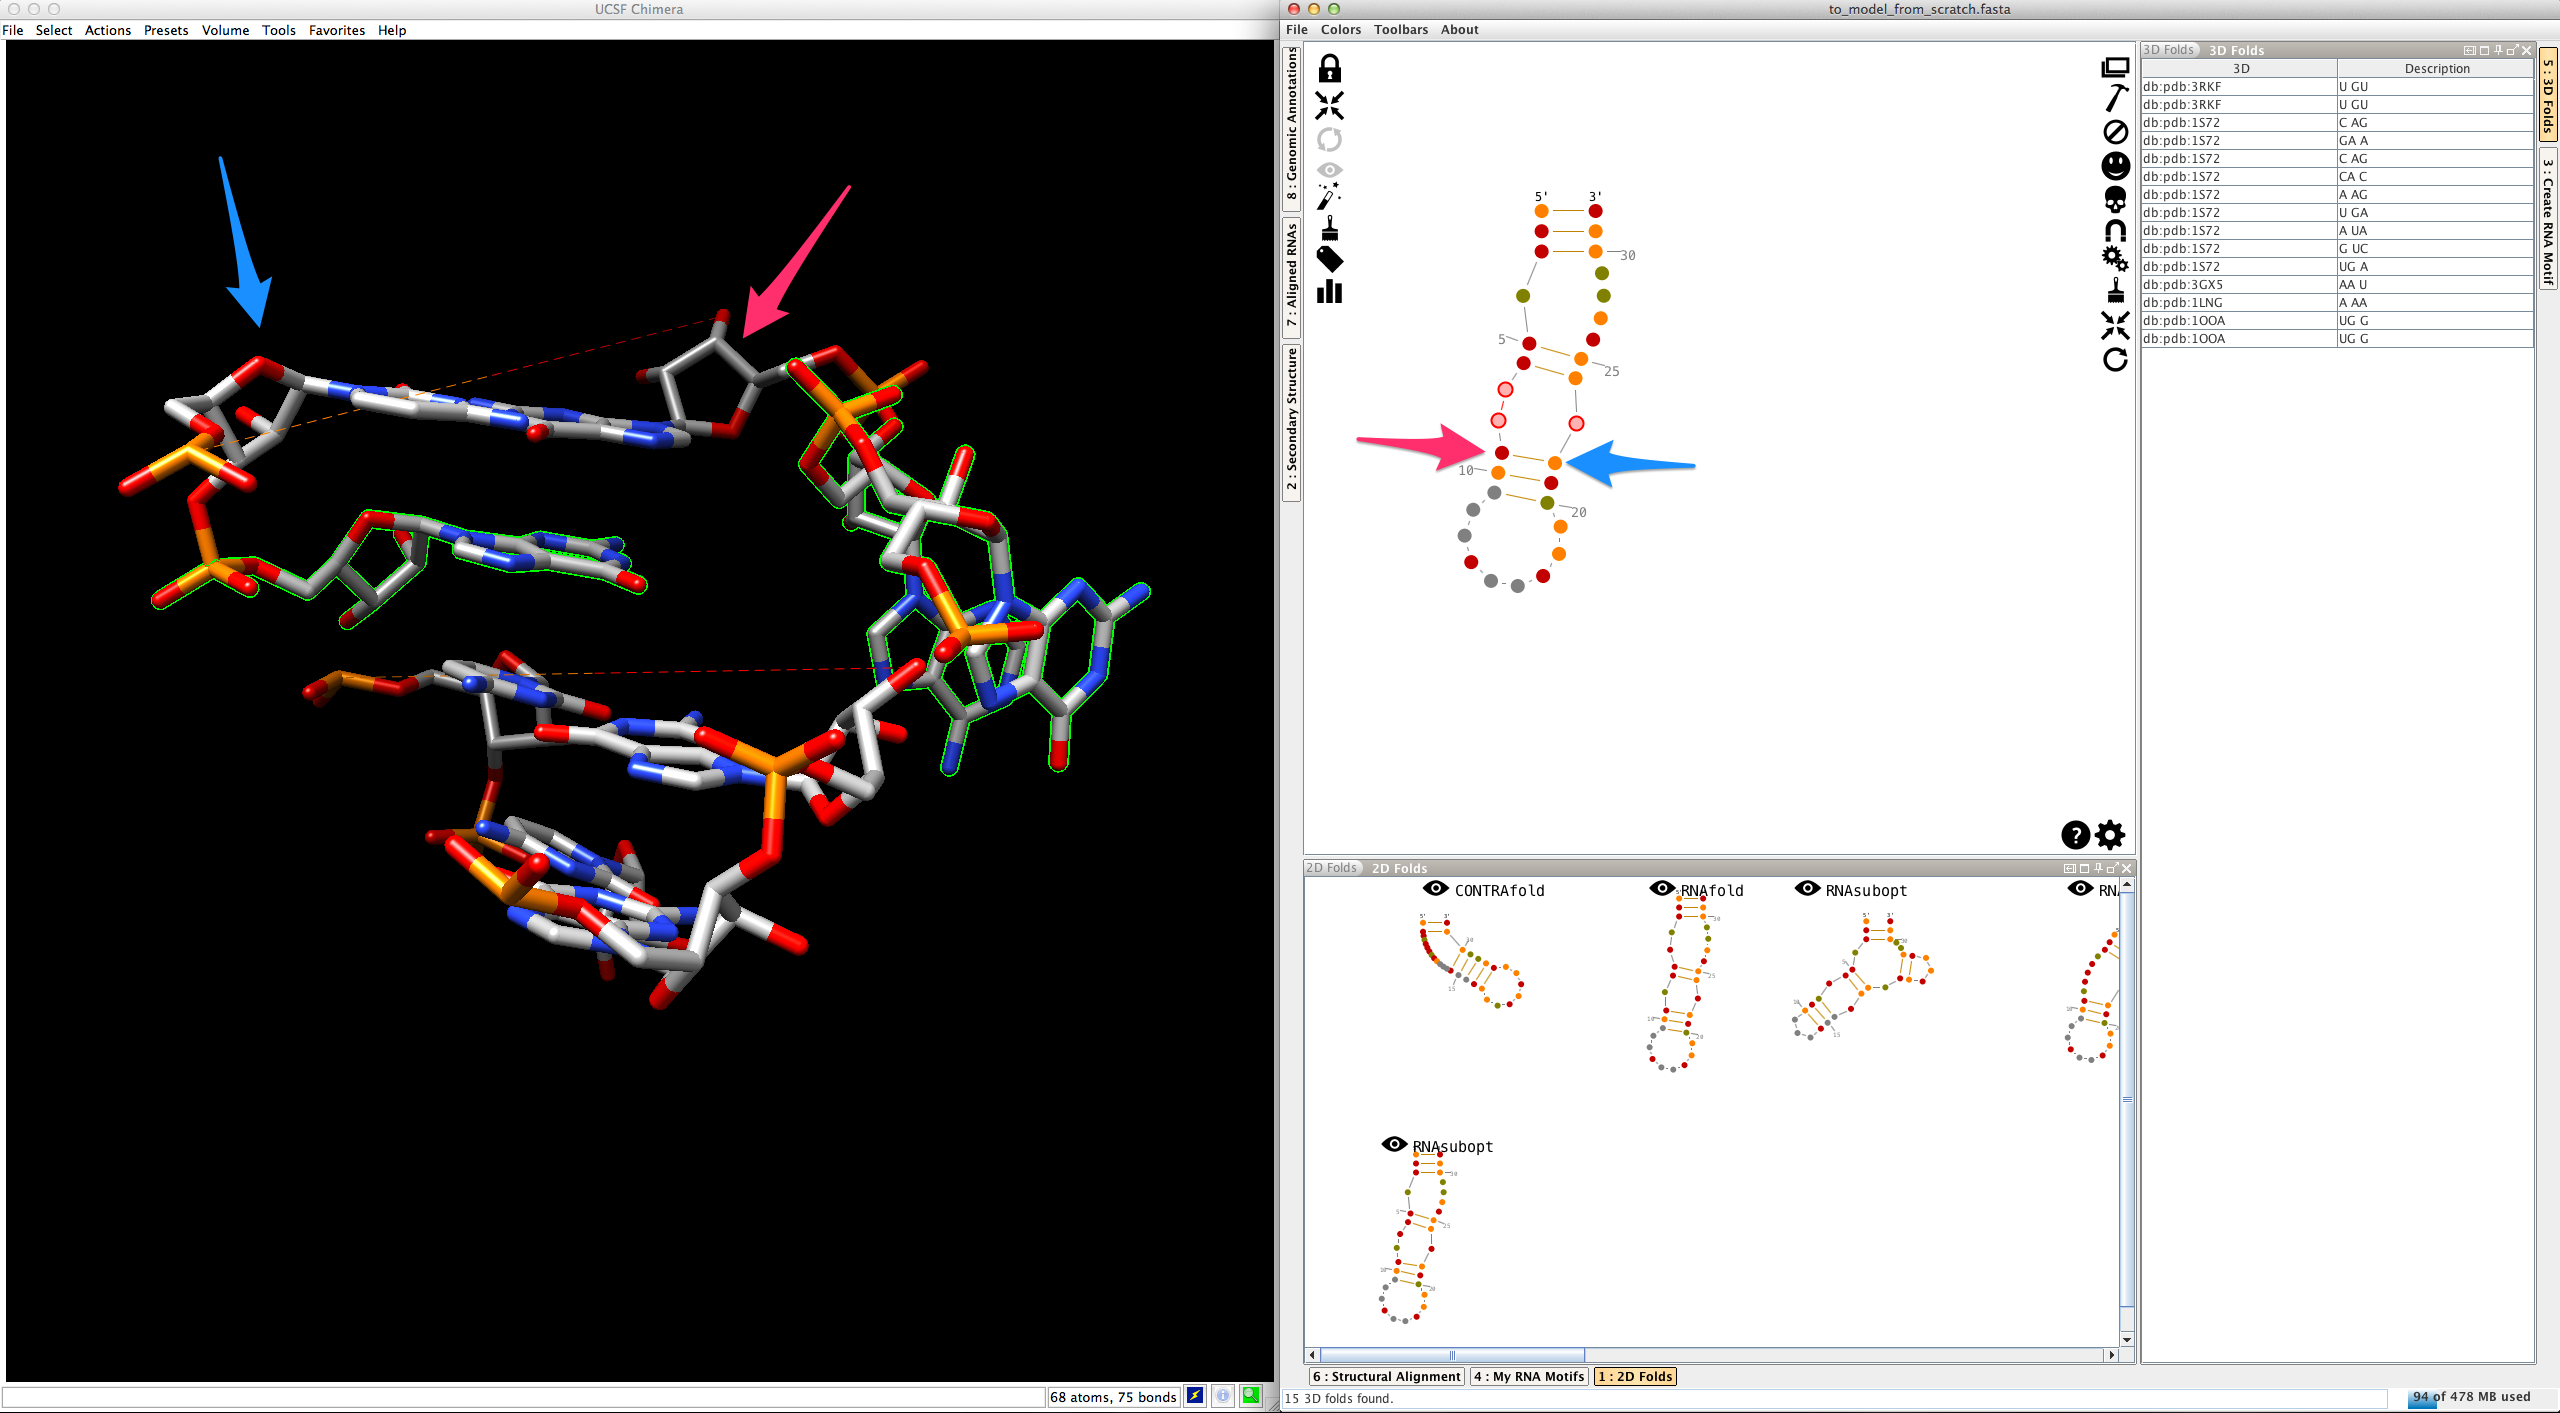Screen dimensions: 2560x1413
Task: Open the Create RNA Motif side tab
Action: (x=2548, y=219)
